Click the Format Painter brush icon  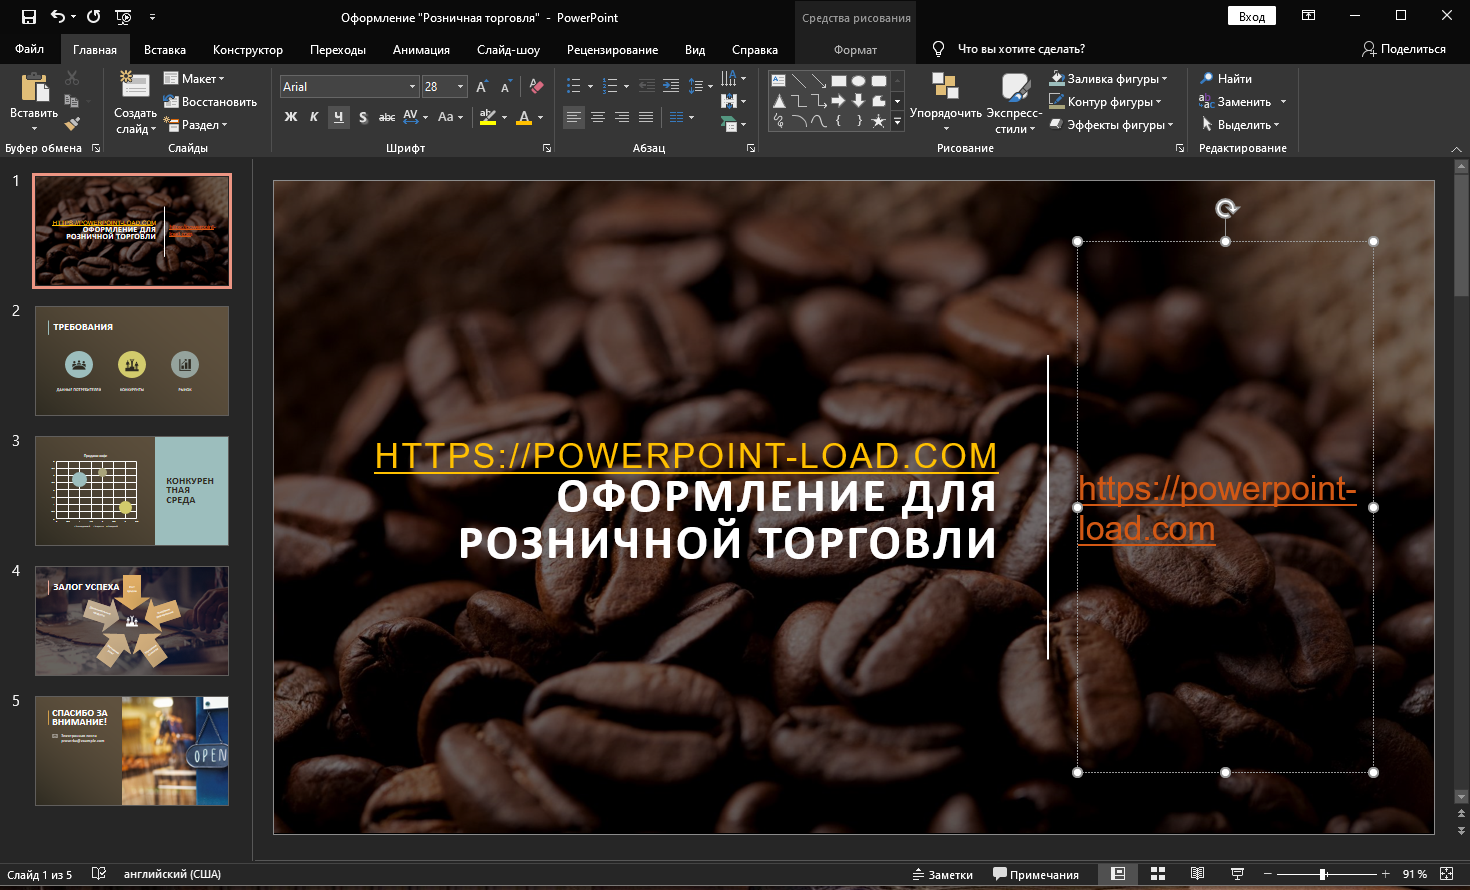tap(72, 124)
